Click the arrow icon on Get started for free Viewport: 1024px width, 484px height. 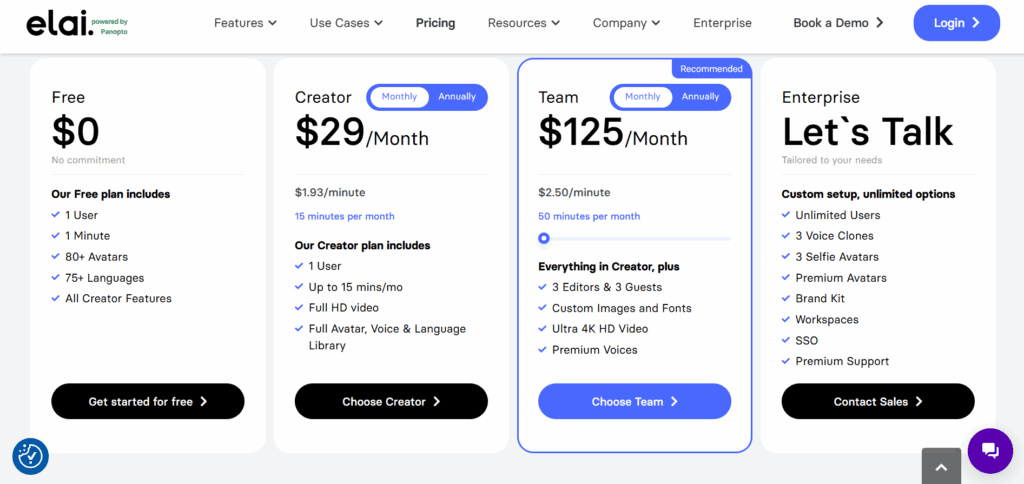[204, 402]
